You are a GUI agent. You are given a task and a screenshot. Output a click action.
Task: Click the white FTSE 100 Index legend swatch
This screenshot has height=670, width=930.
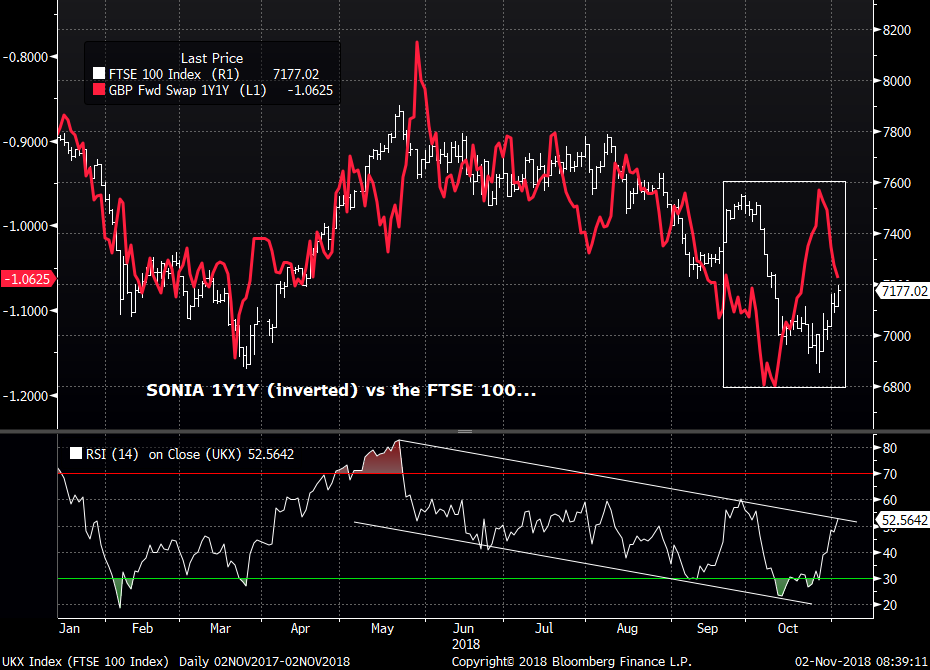coord(98,74)
